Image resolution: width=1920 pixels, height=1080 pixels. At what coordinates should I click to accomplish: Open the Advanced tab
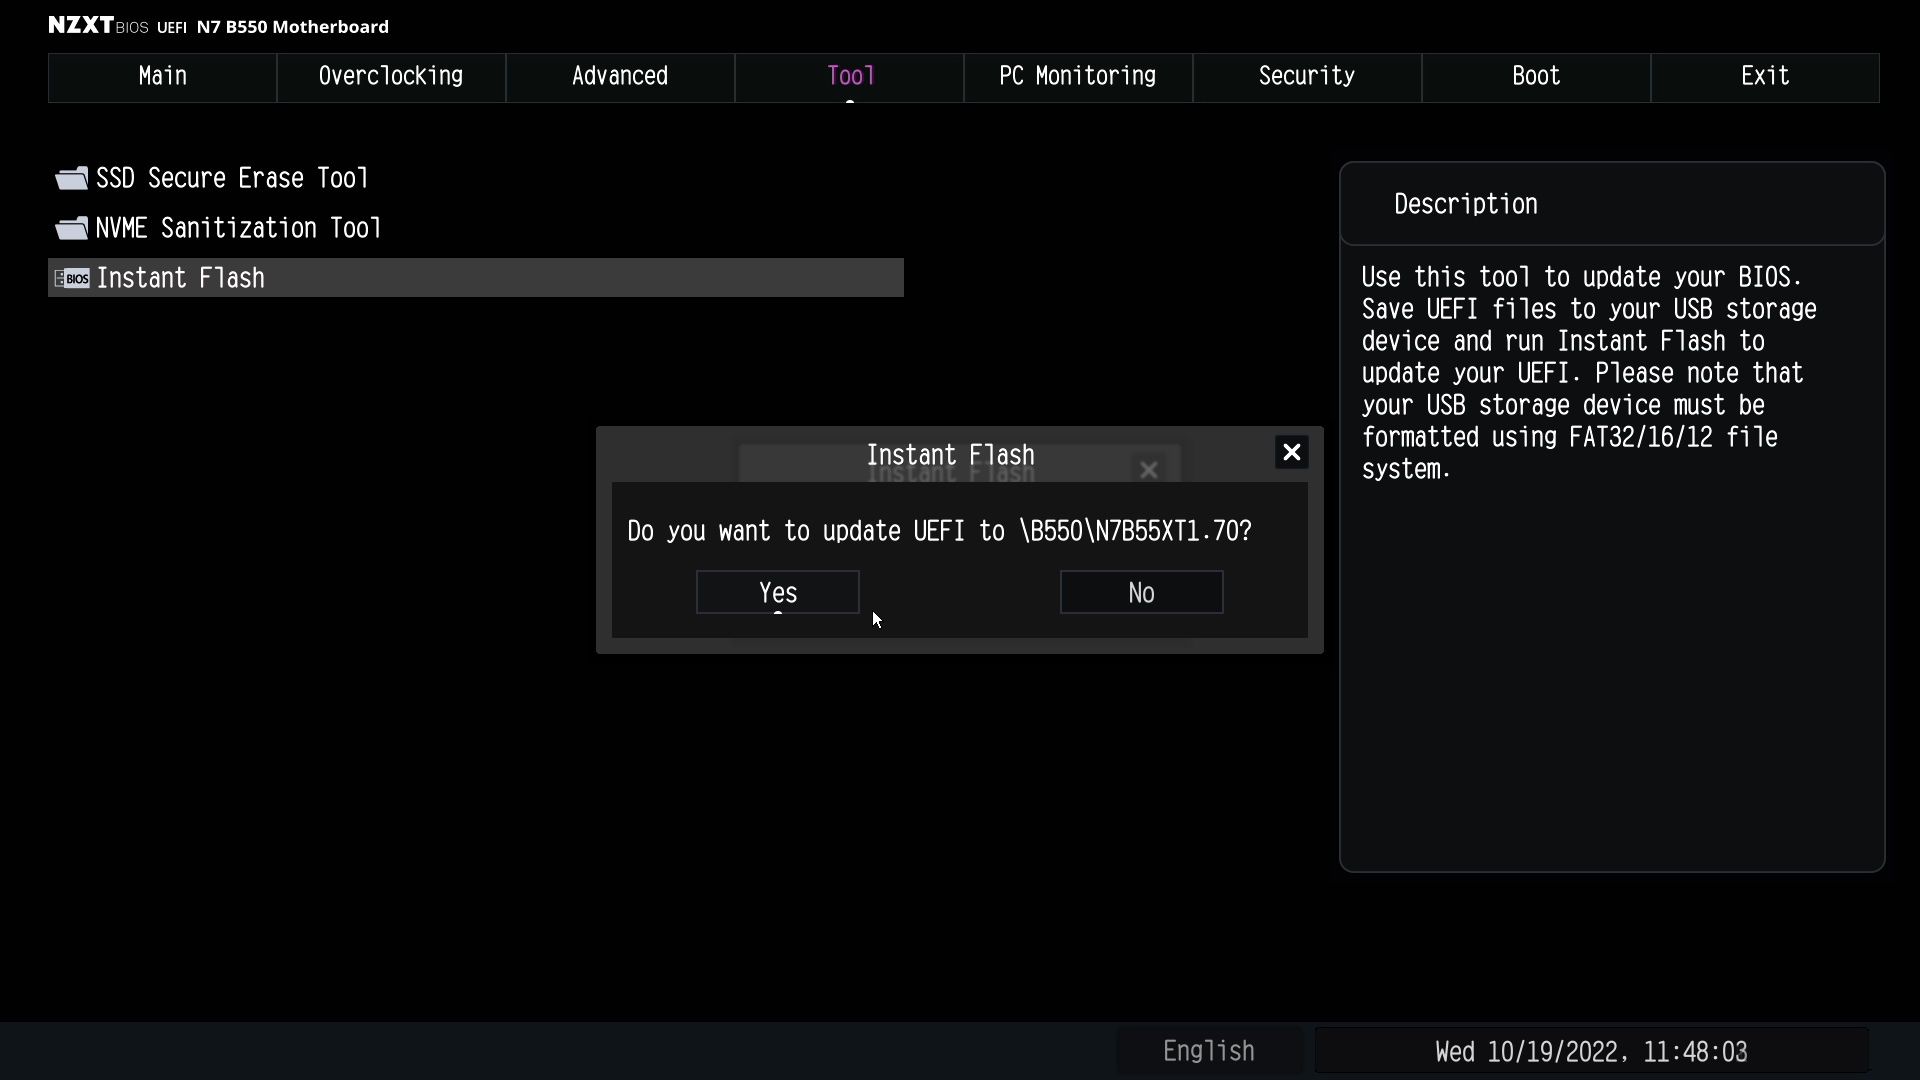pyautogui.click(x=620, y=77)
